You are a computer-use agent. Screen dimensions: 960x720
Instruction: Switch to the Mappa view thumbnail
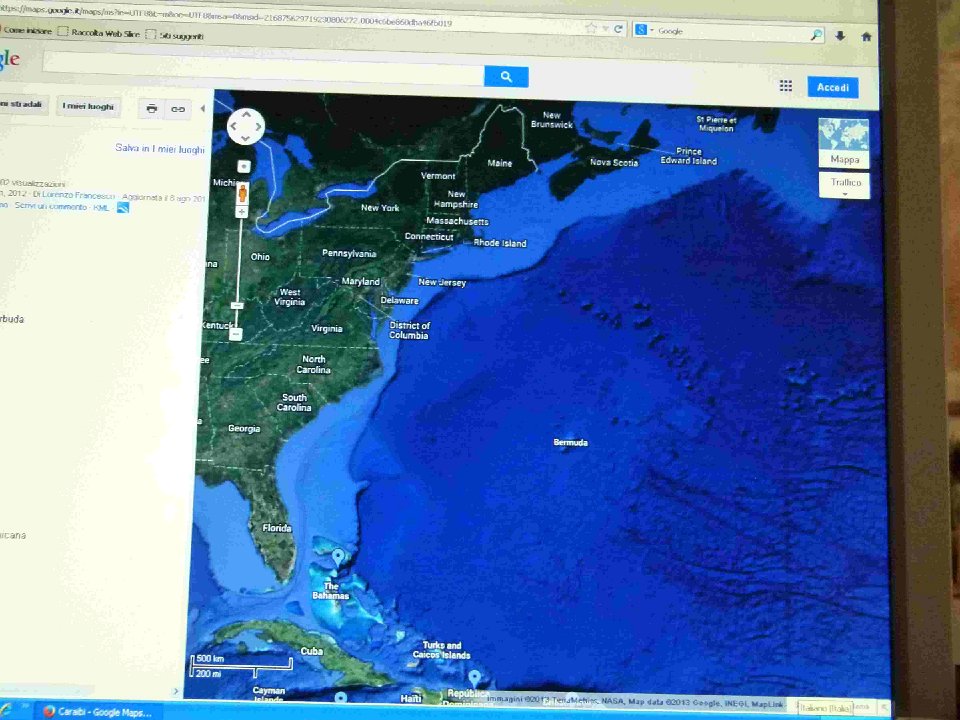[844, 143]
